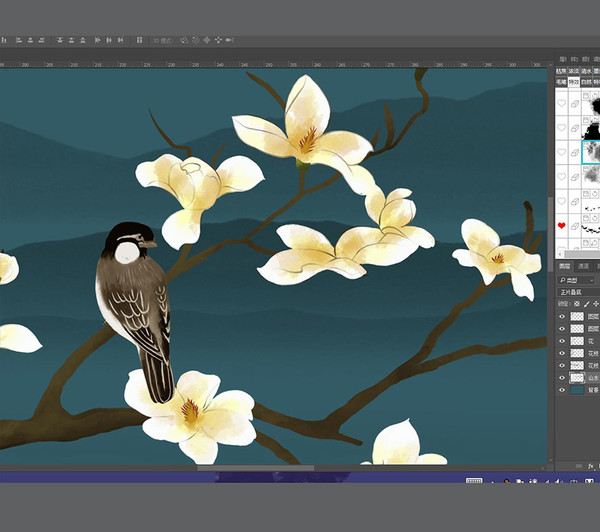Toggle lock image pixels brush icon
Image resolution: width=600 pixels, height=532 pixels.
587,304
